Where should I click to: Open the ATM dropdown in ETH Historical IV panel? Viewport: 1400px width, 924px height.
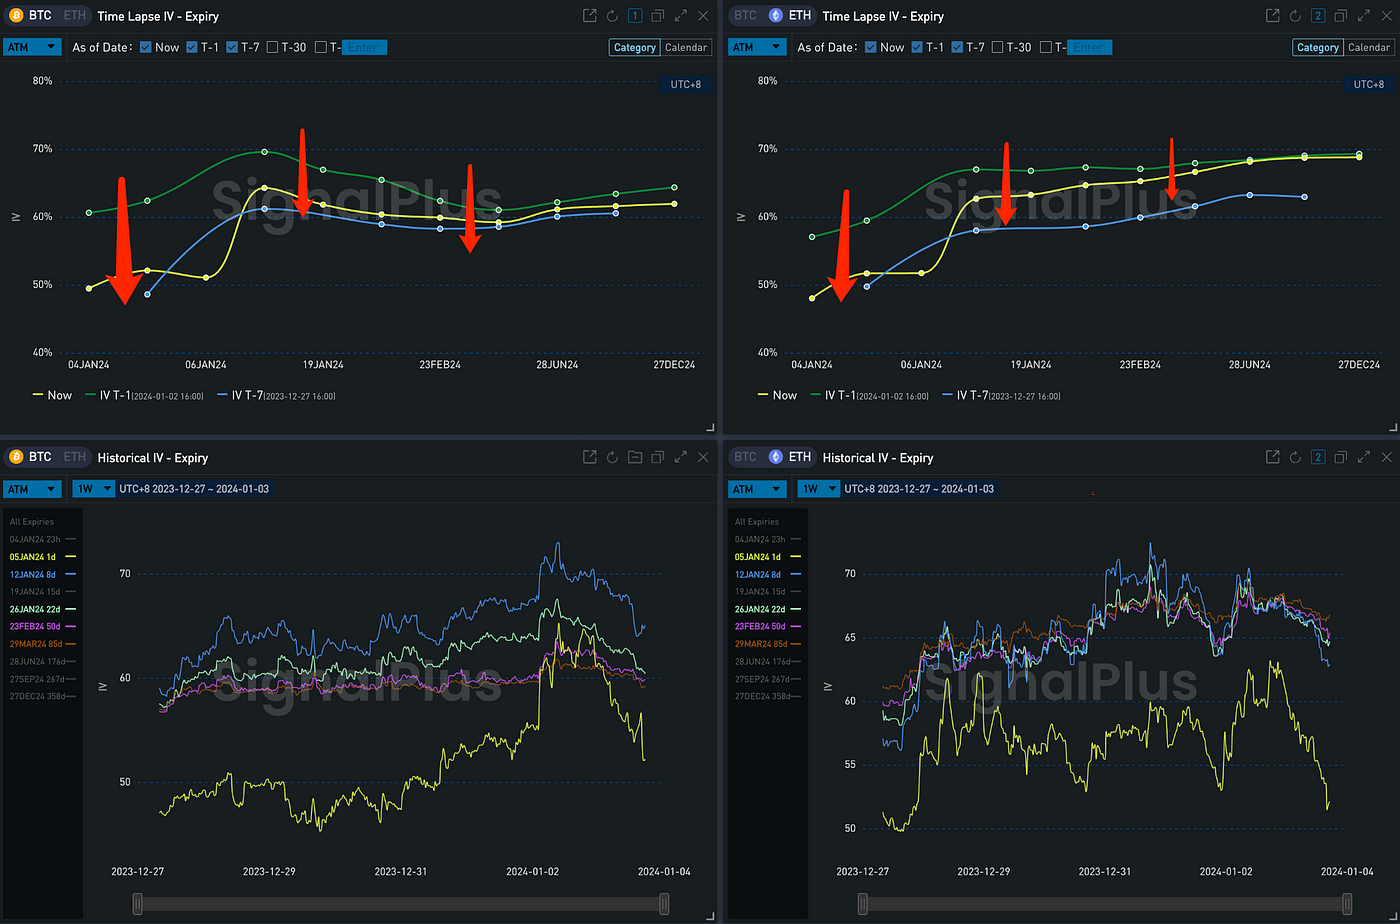click(x=758, y=489)
